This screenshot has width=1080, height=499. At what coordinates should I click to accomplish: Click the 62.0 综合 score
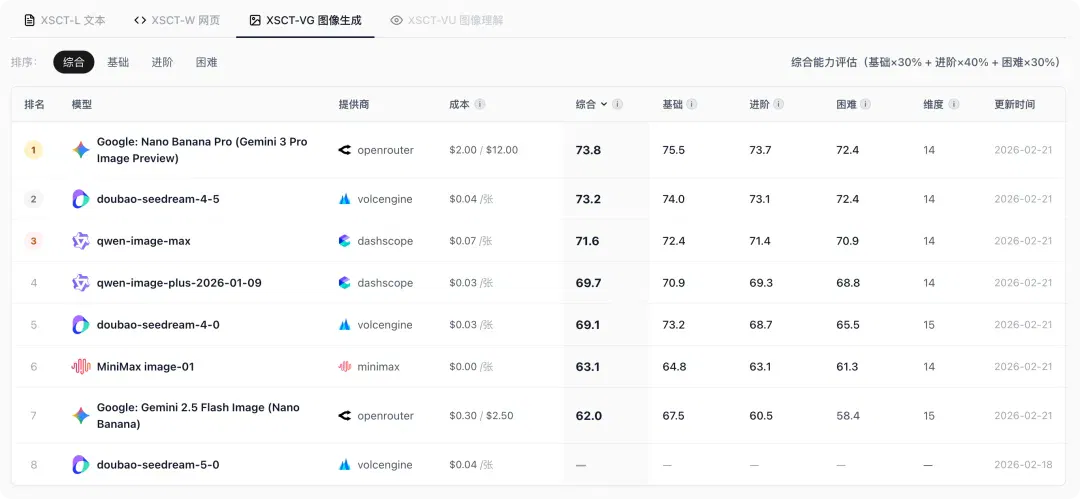(x=588, y=416)
